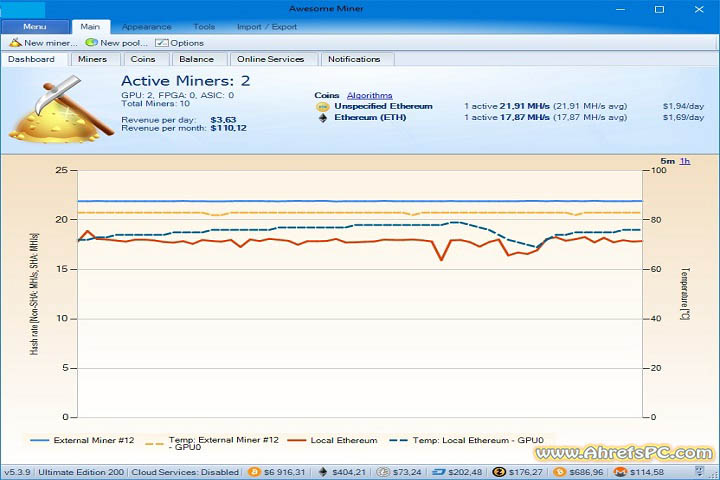720x480 pixels.
Task: Click Monero price $114,58
Action: pyautogui.click(x=647, y=472)
